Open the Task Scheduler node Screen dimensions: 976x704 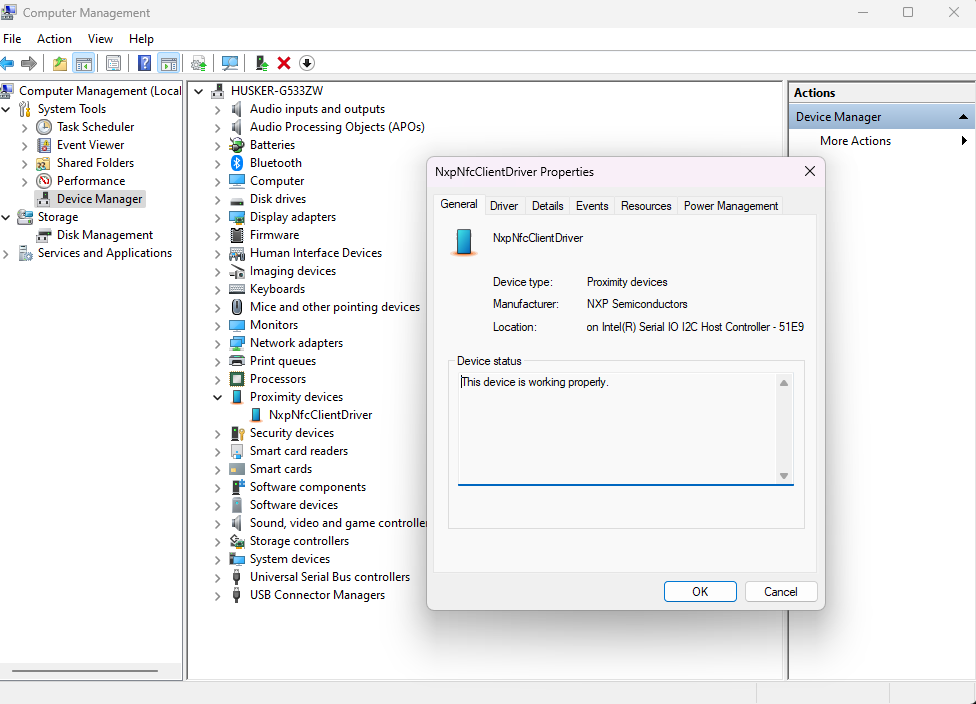tap(94, 126)
